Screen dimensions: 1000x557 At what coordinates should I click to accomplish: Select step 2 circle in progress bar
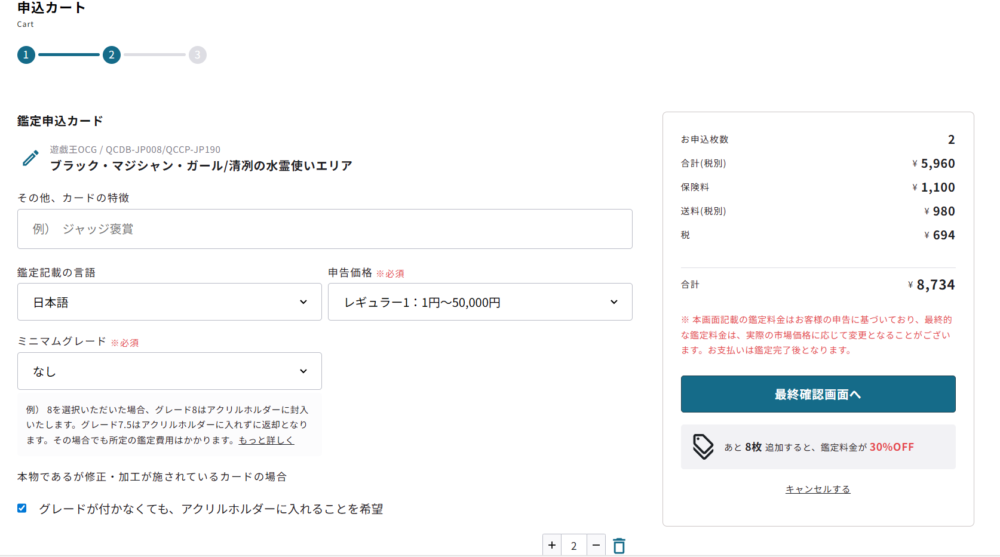click(x=112, y=55)
